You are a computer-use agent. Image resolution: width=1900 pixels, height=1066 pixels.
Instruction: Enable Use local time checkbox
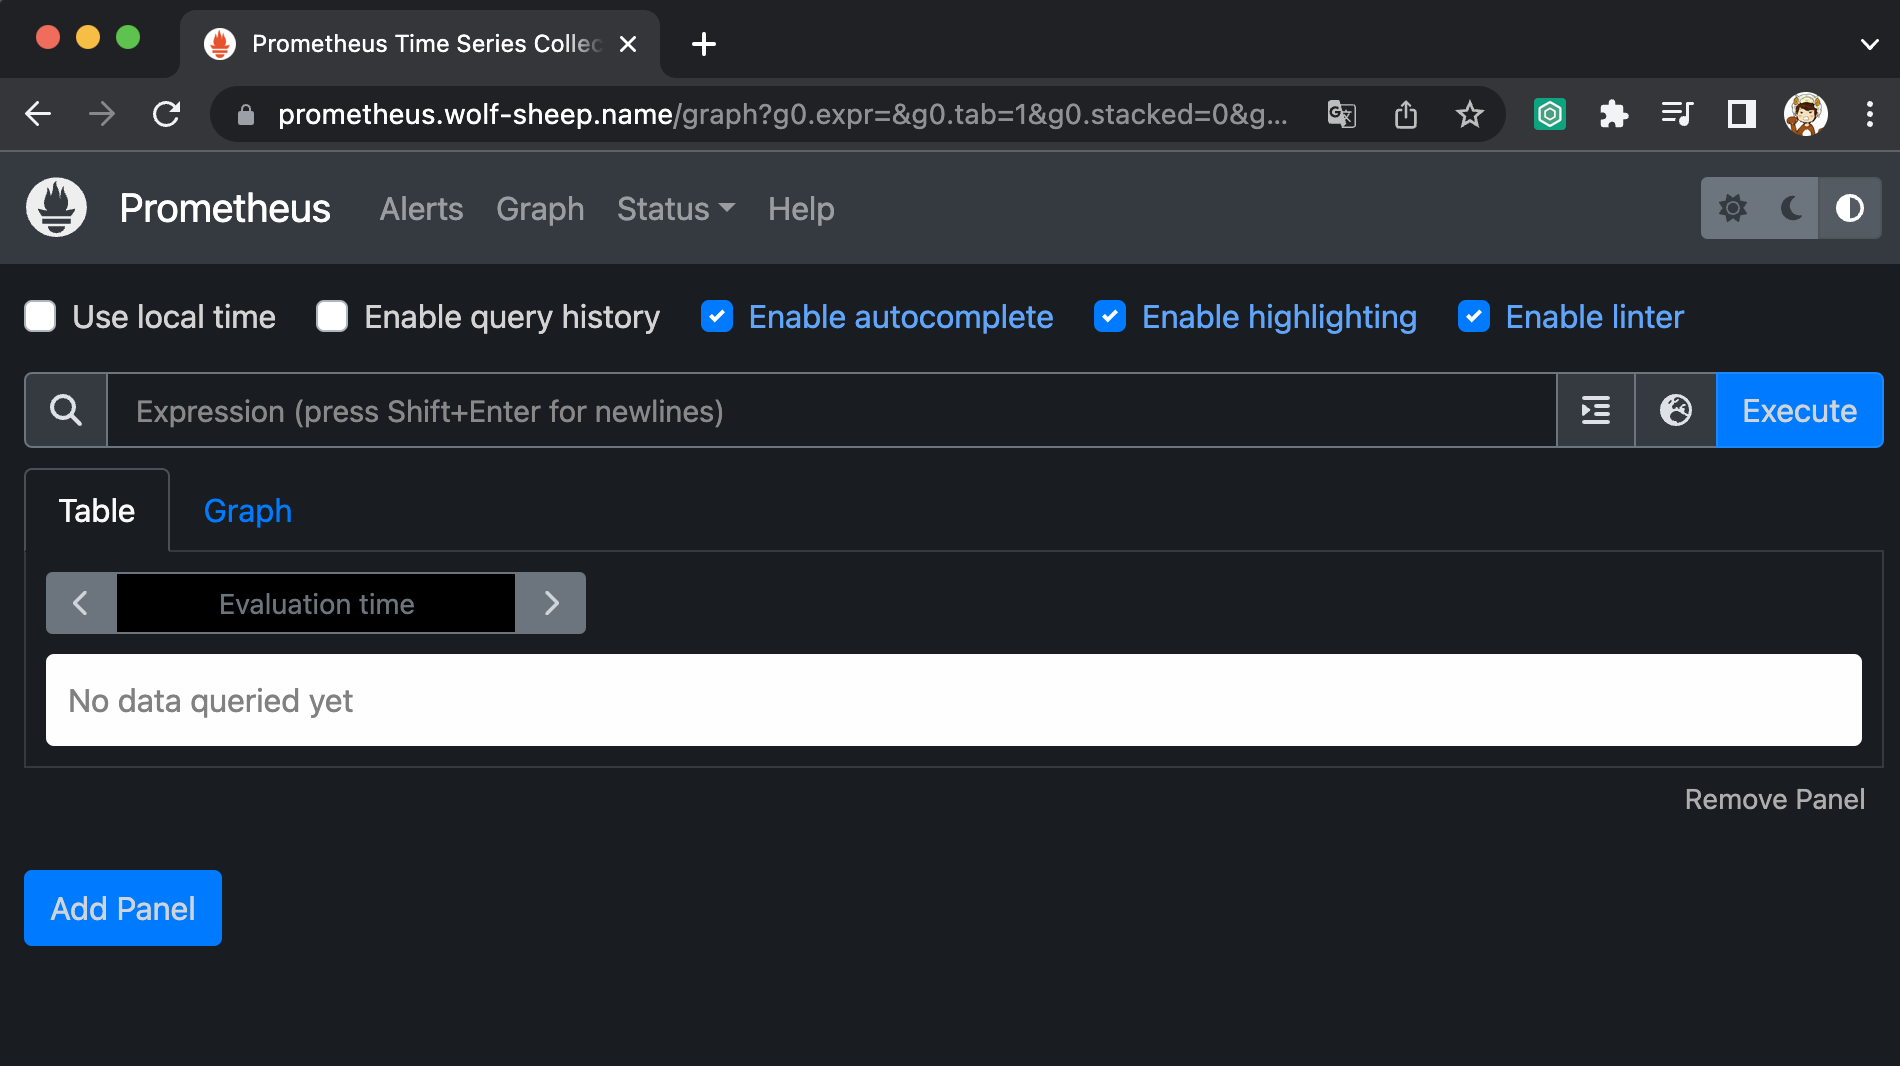[x=40, y=316]
